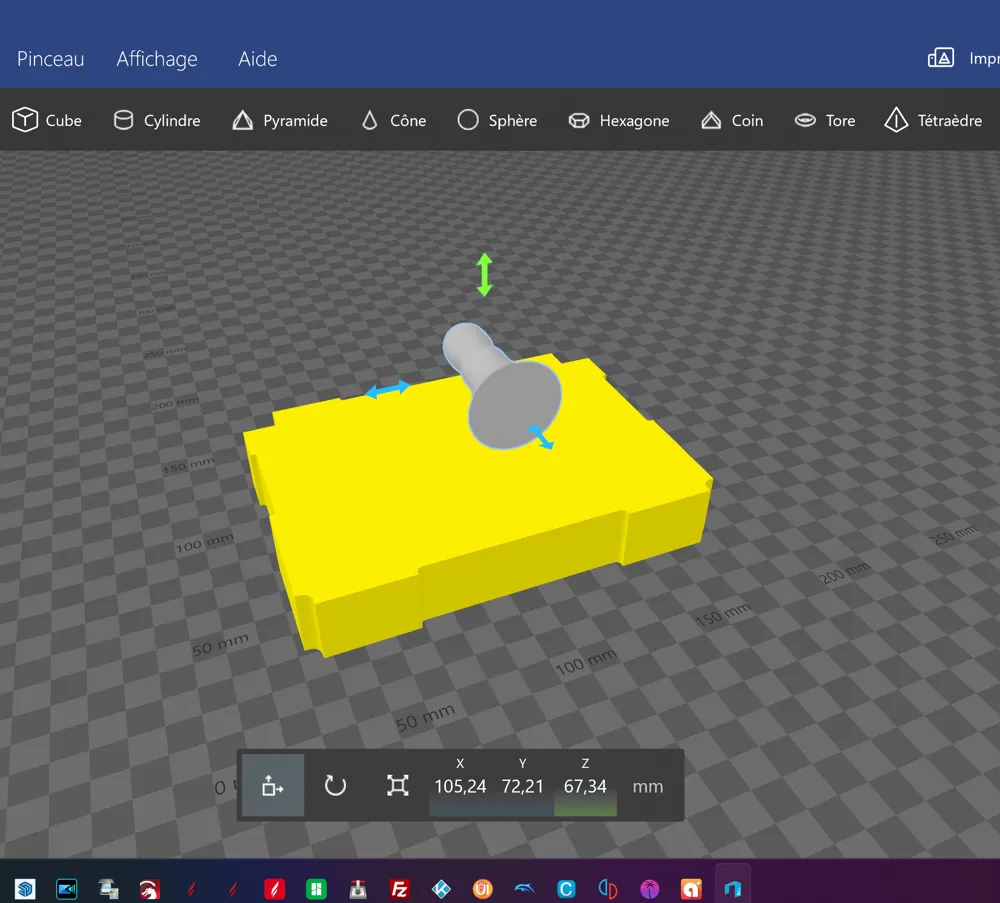Viewport: 1000px width, 903px height.
Task: Select the Move tool in bottom toolbar
Action: pos(273,786)
